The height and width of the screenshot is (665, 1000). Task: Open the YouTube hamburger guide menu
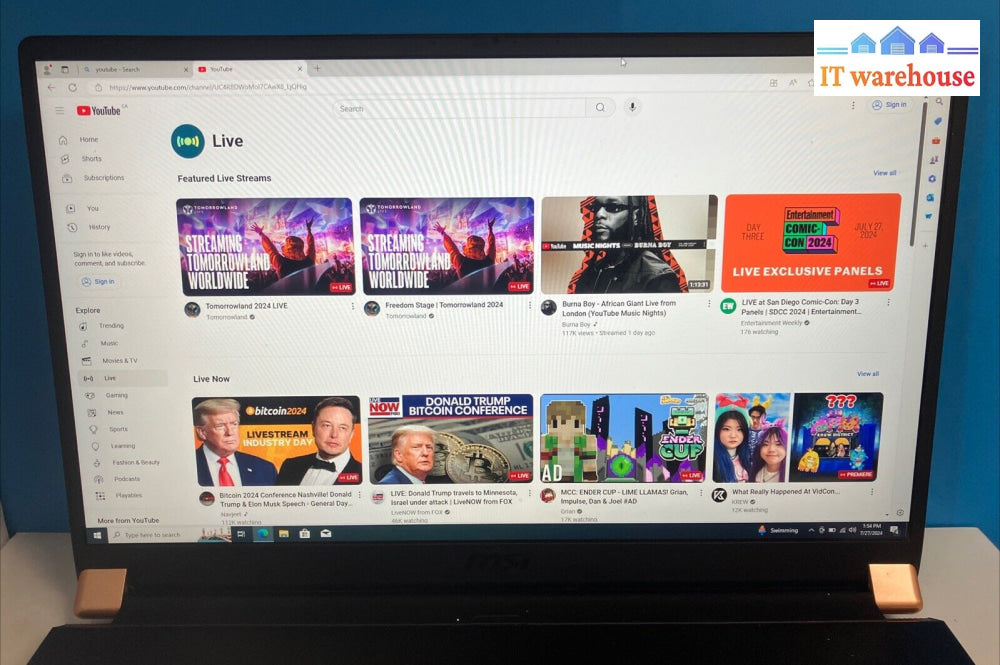[x=60, y=110]
